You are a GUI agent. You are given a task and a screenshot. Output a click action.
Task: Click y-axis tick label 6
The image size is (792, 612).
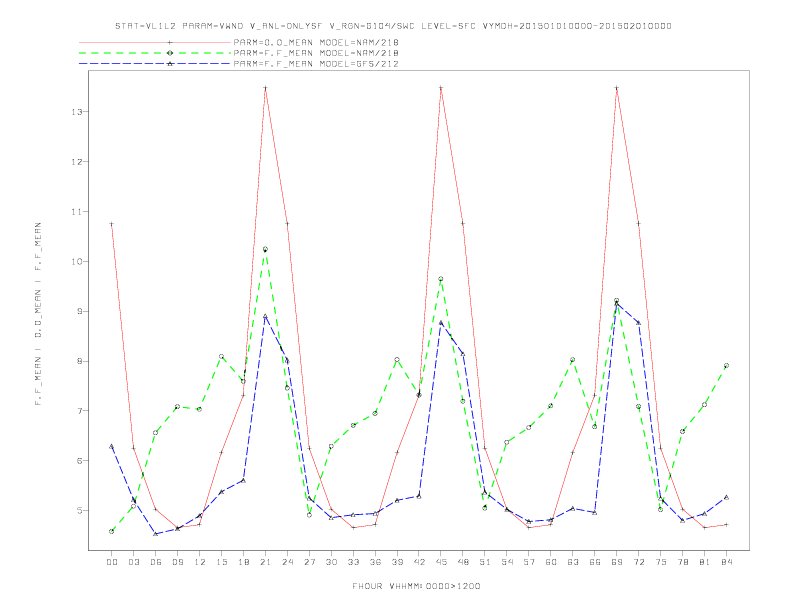[x=79, y=461]
